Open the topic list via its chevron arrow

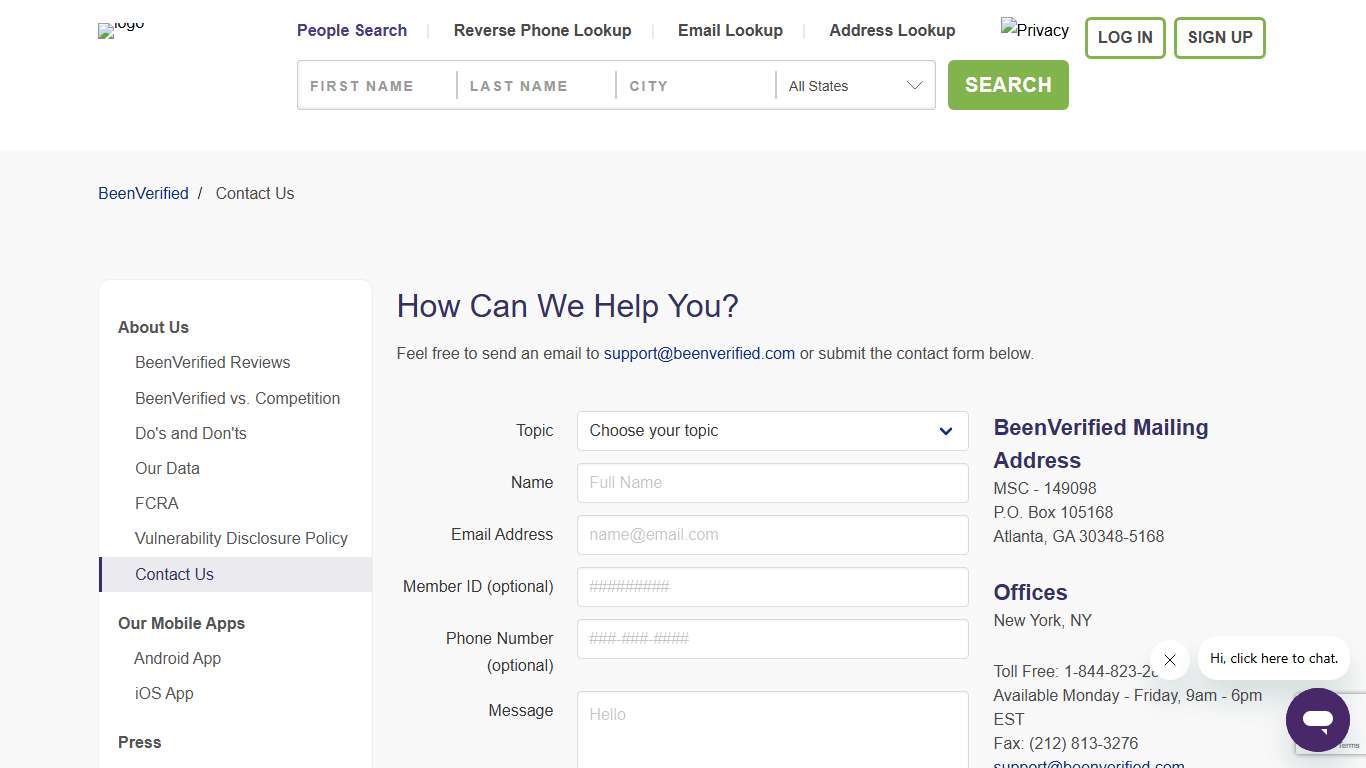click(x=944, y=431)
